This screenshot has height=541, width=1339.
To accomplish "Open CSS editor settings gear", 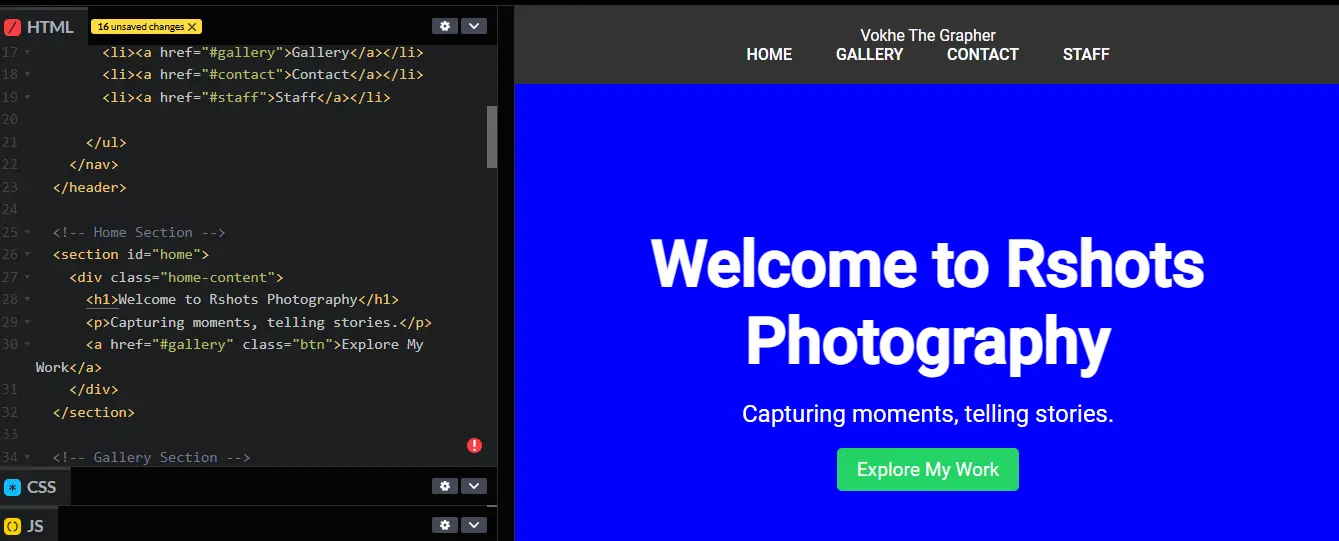I will 445,486.
